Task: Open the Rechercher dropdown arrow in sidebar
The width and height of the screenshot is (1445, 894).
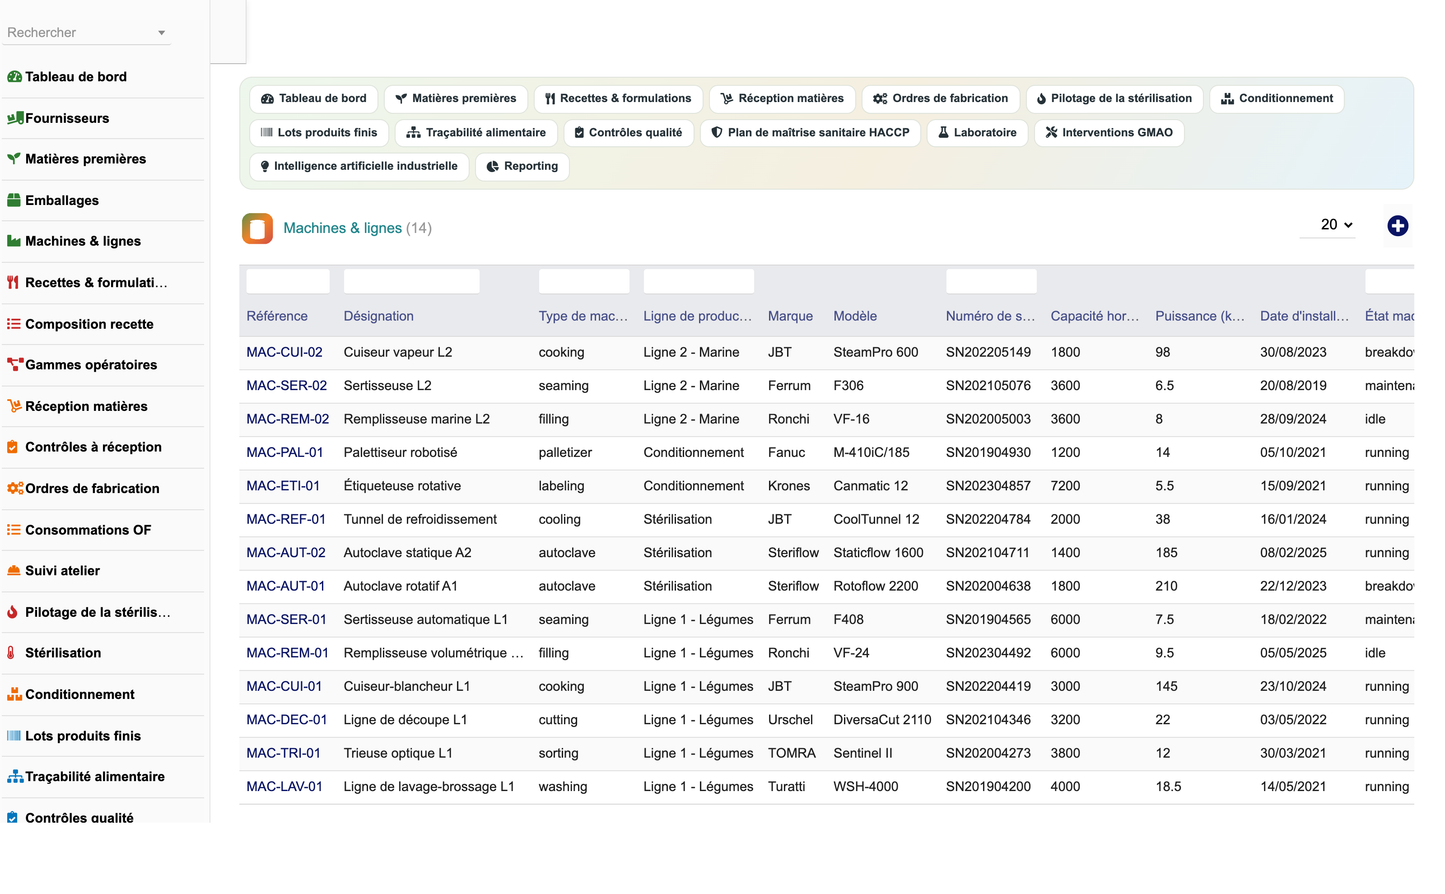Action: click(161, 33)
